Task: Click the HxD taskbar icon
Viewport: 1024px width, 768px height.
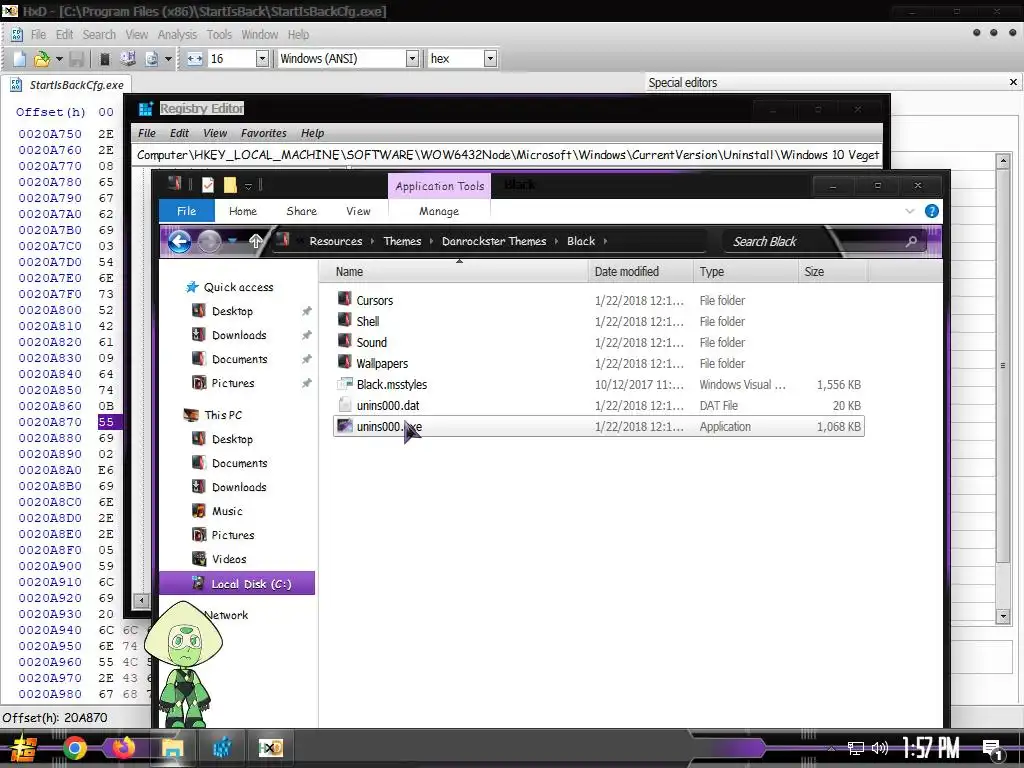Action: coord(270,748)
